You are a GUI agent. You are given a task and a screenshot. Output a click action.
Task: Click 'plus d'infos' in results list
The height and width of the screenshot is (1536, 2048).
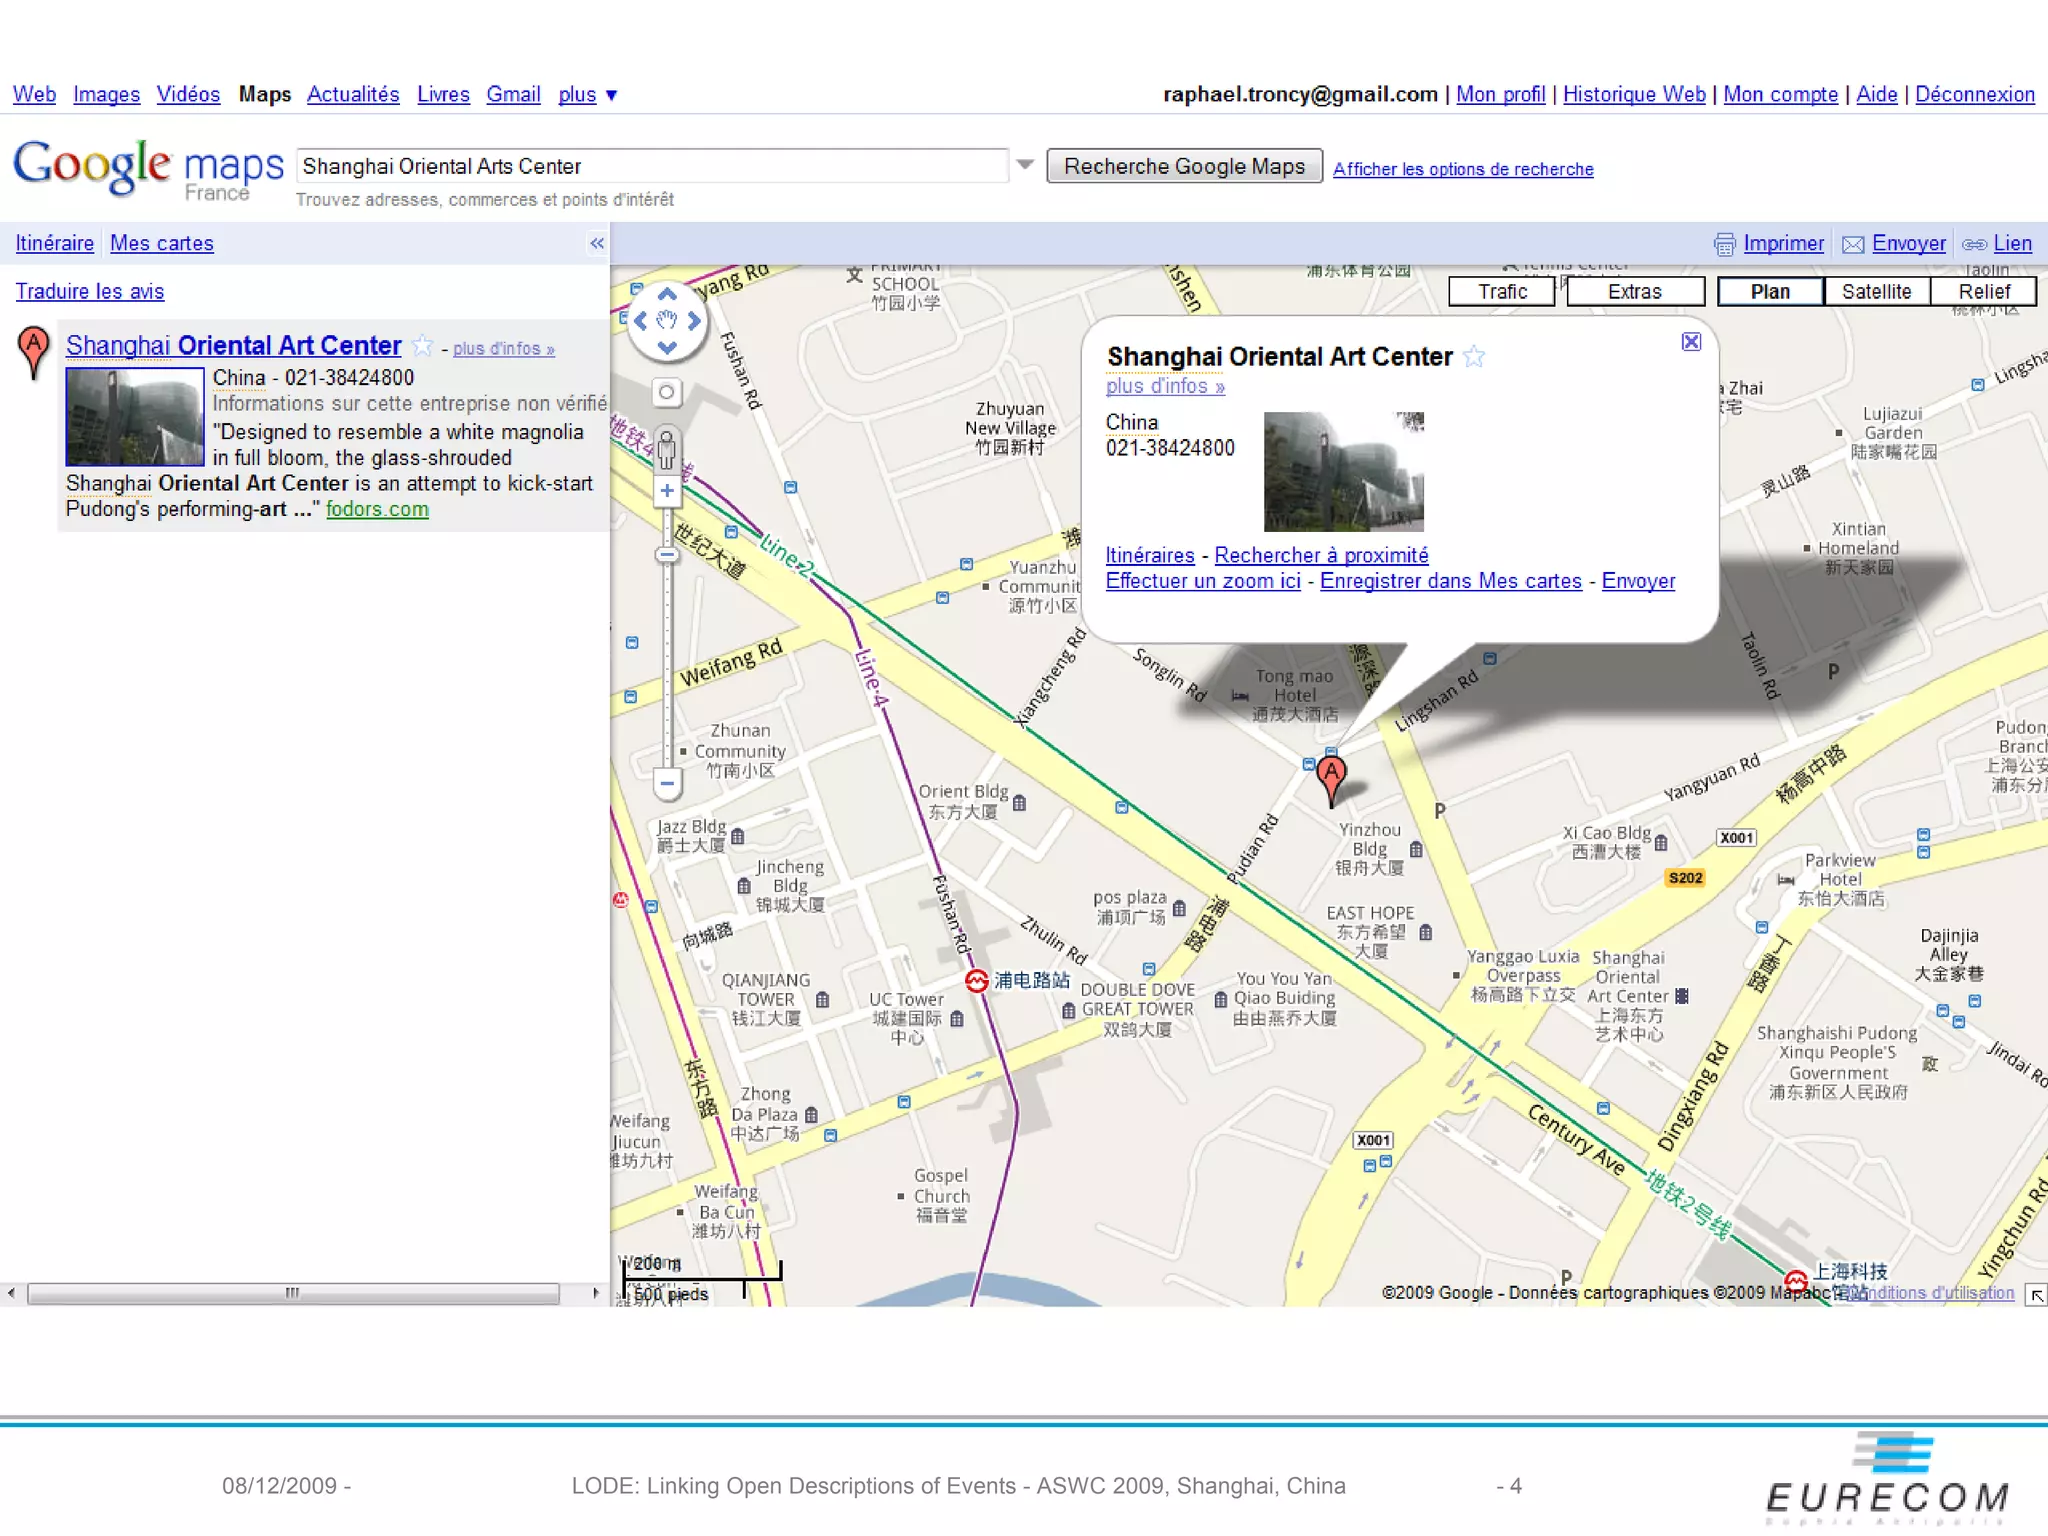(x=504, y=348)
